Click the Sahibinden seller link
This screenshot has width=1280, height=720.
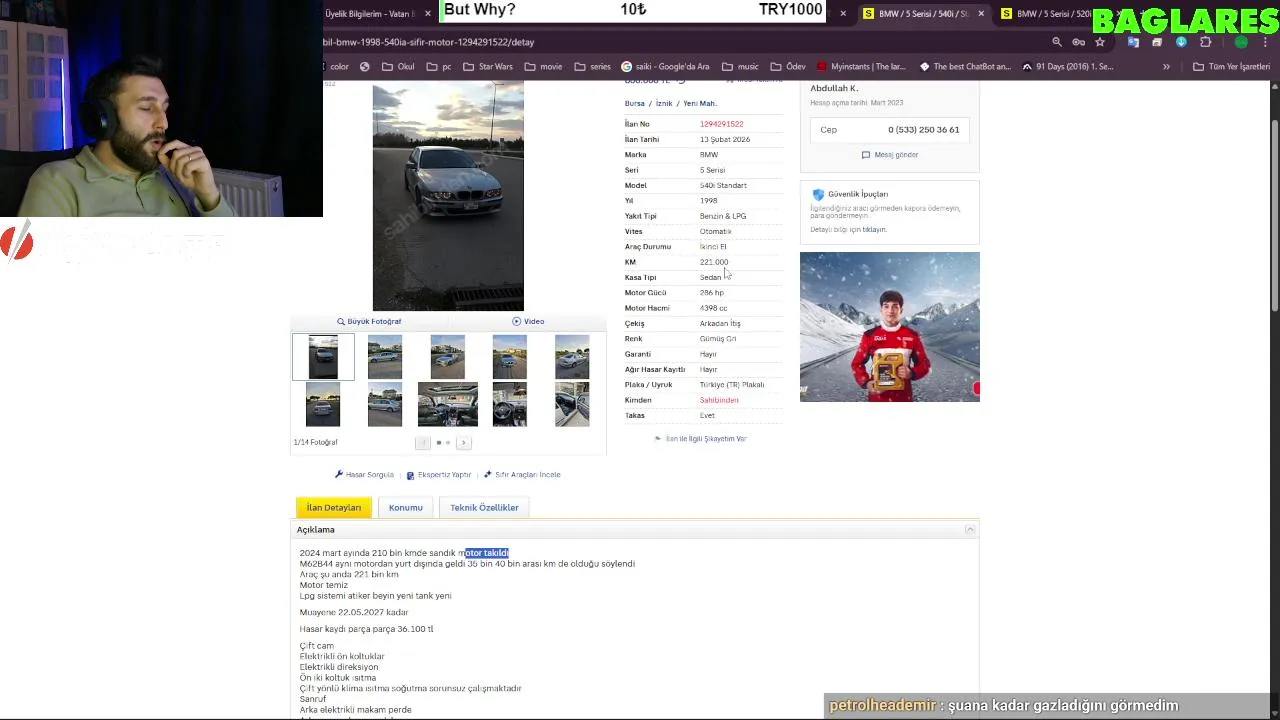[719, 400]
